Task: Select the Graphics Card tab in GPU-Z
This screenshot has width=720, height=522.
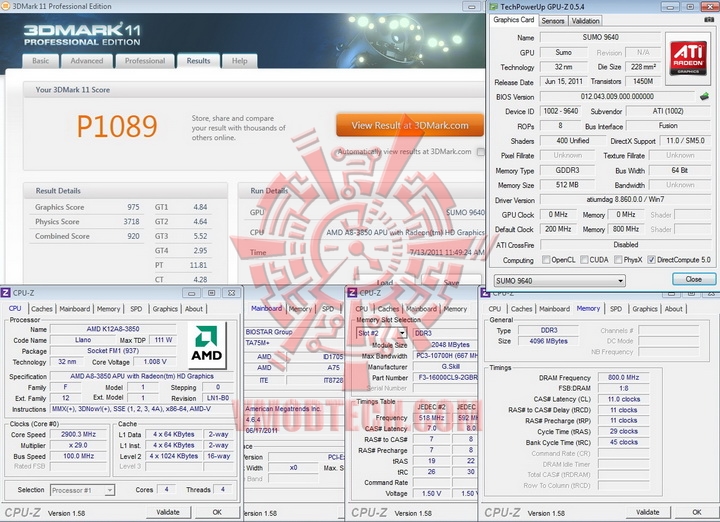Action: coord(513,20)
